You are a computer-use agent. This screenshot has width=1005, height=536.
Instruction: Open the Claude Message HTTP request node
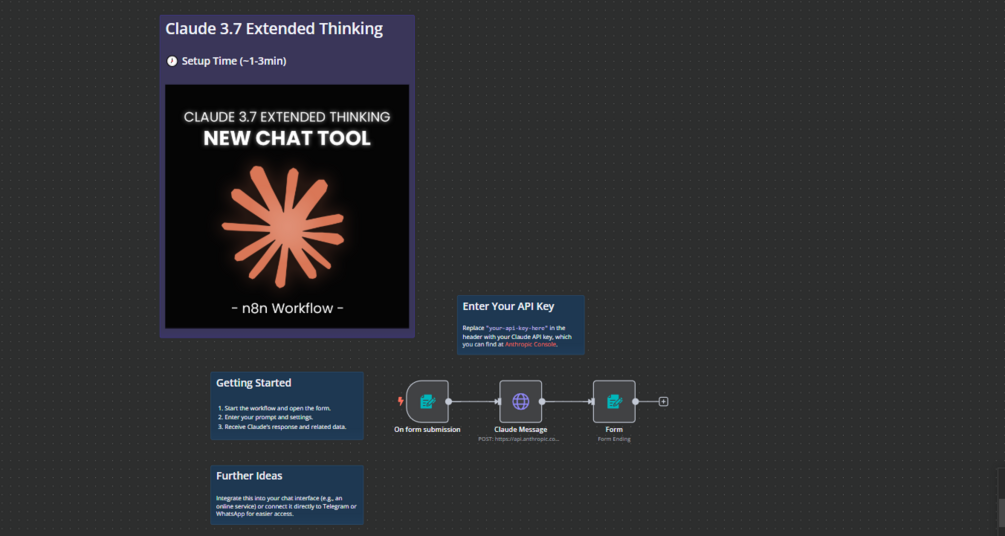click(x=520, y=401)
